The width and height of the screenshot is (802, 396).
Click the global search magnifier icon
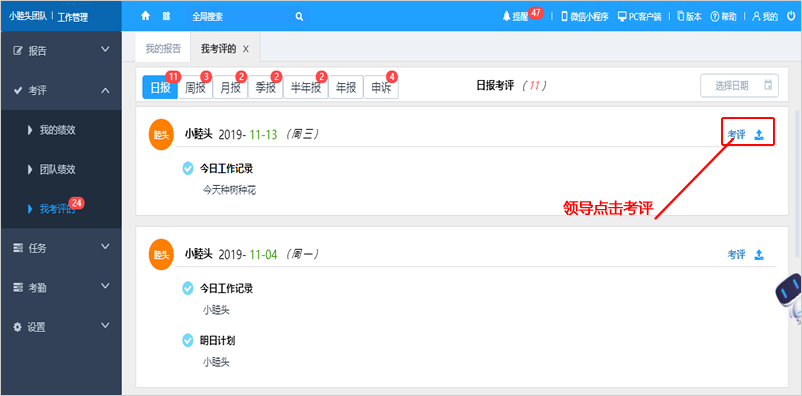[x=299, y=16]
